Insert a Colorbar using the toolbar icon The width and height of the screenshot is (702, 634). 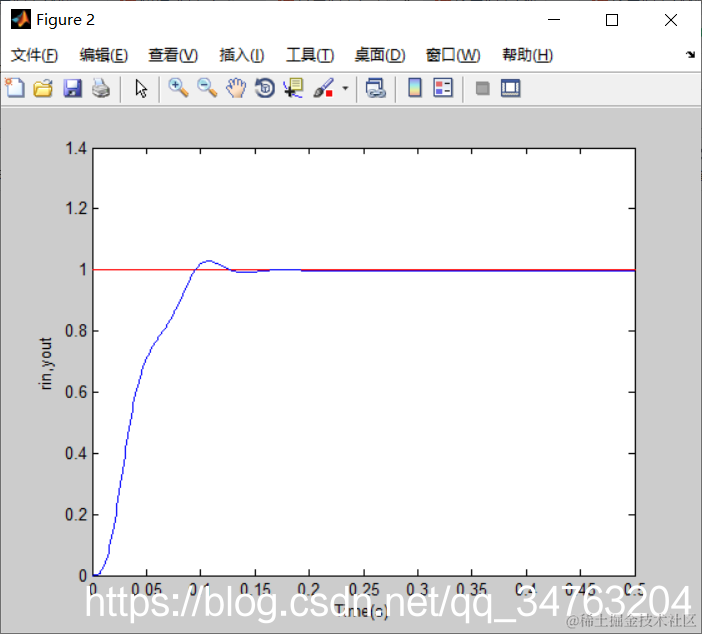coord(415,88)
